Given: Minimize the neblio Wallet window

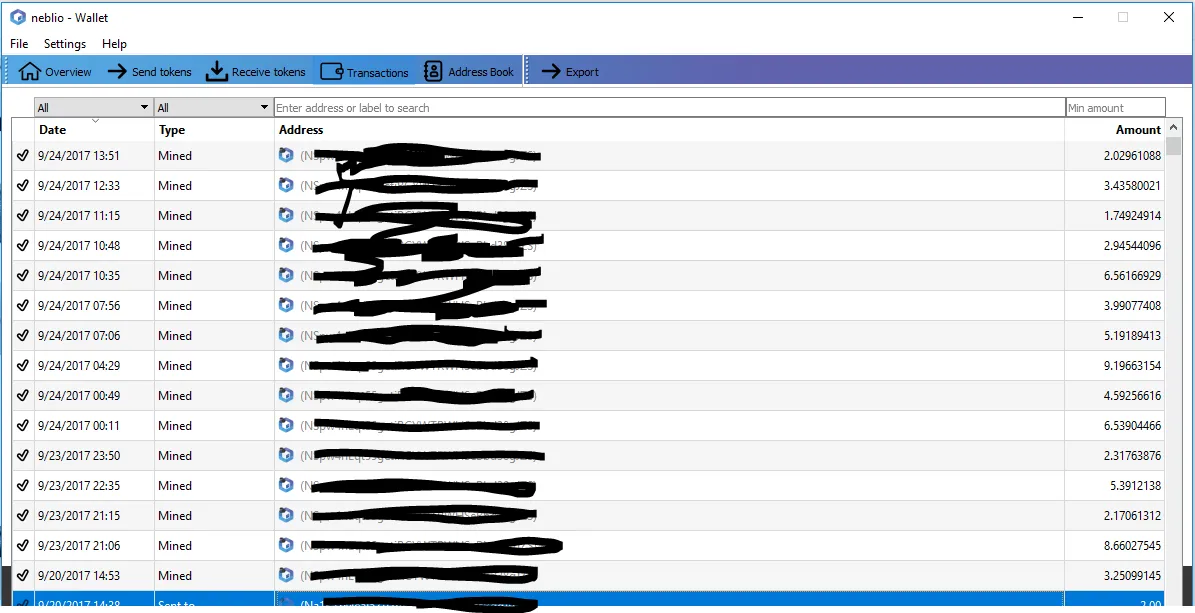Looking at the screenshot, I should (1078, 17).
